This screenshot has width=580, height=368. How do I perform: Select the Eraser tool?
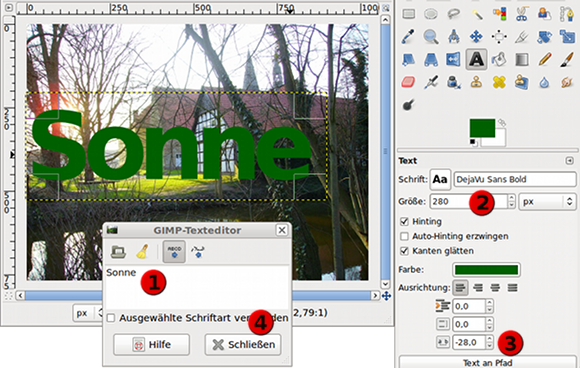408,82
